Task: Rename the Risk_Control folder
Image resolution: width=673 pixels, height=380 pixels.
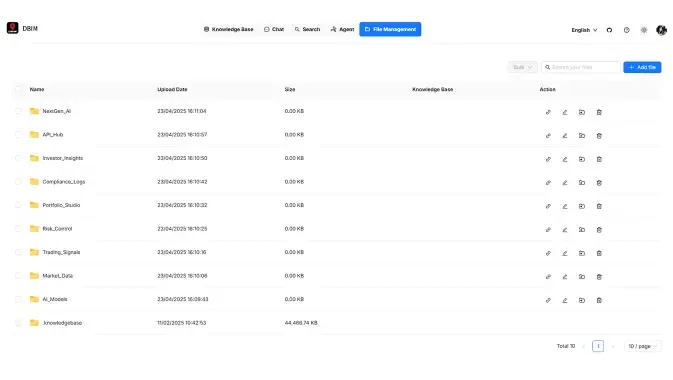Action: click(565, 230)
